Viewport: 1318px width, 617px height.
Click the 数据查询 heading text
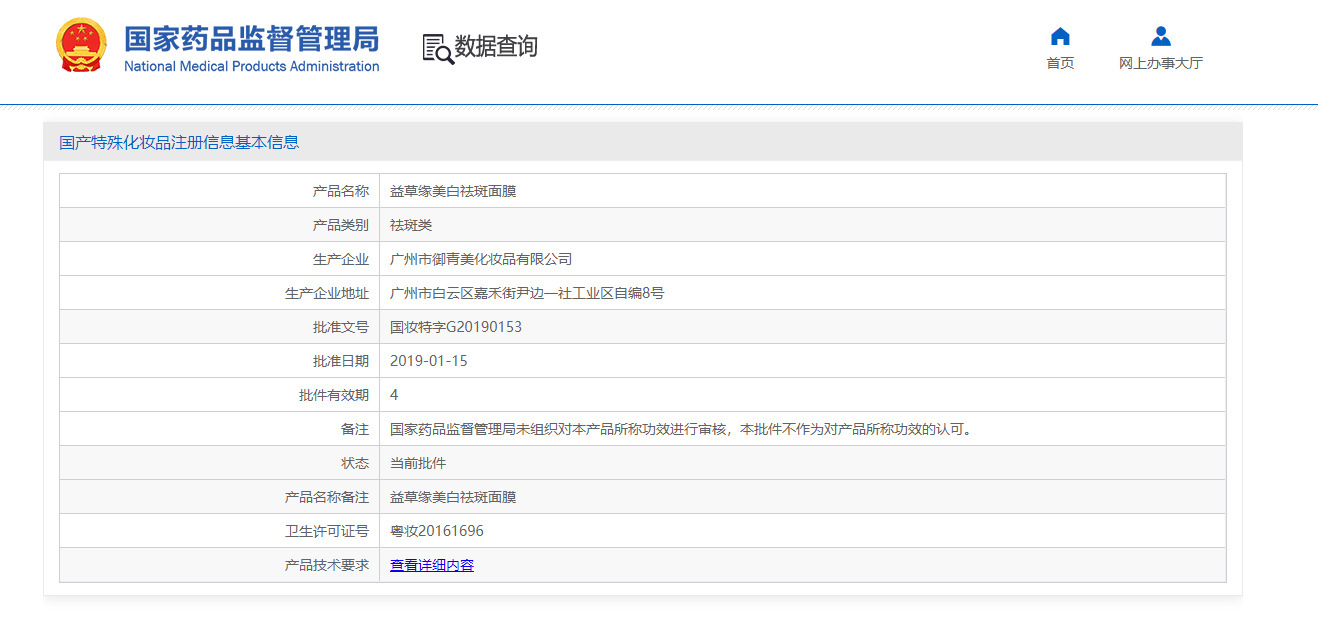point(496,46)
